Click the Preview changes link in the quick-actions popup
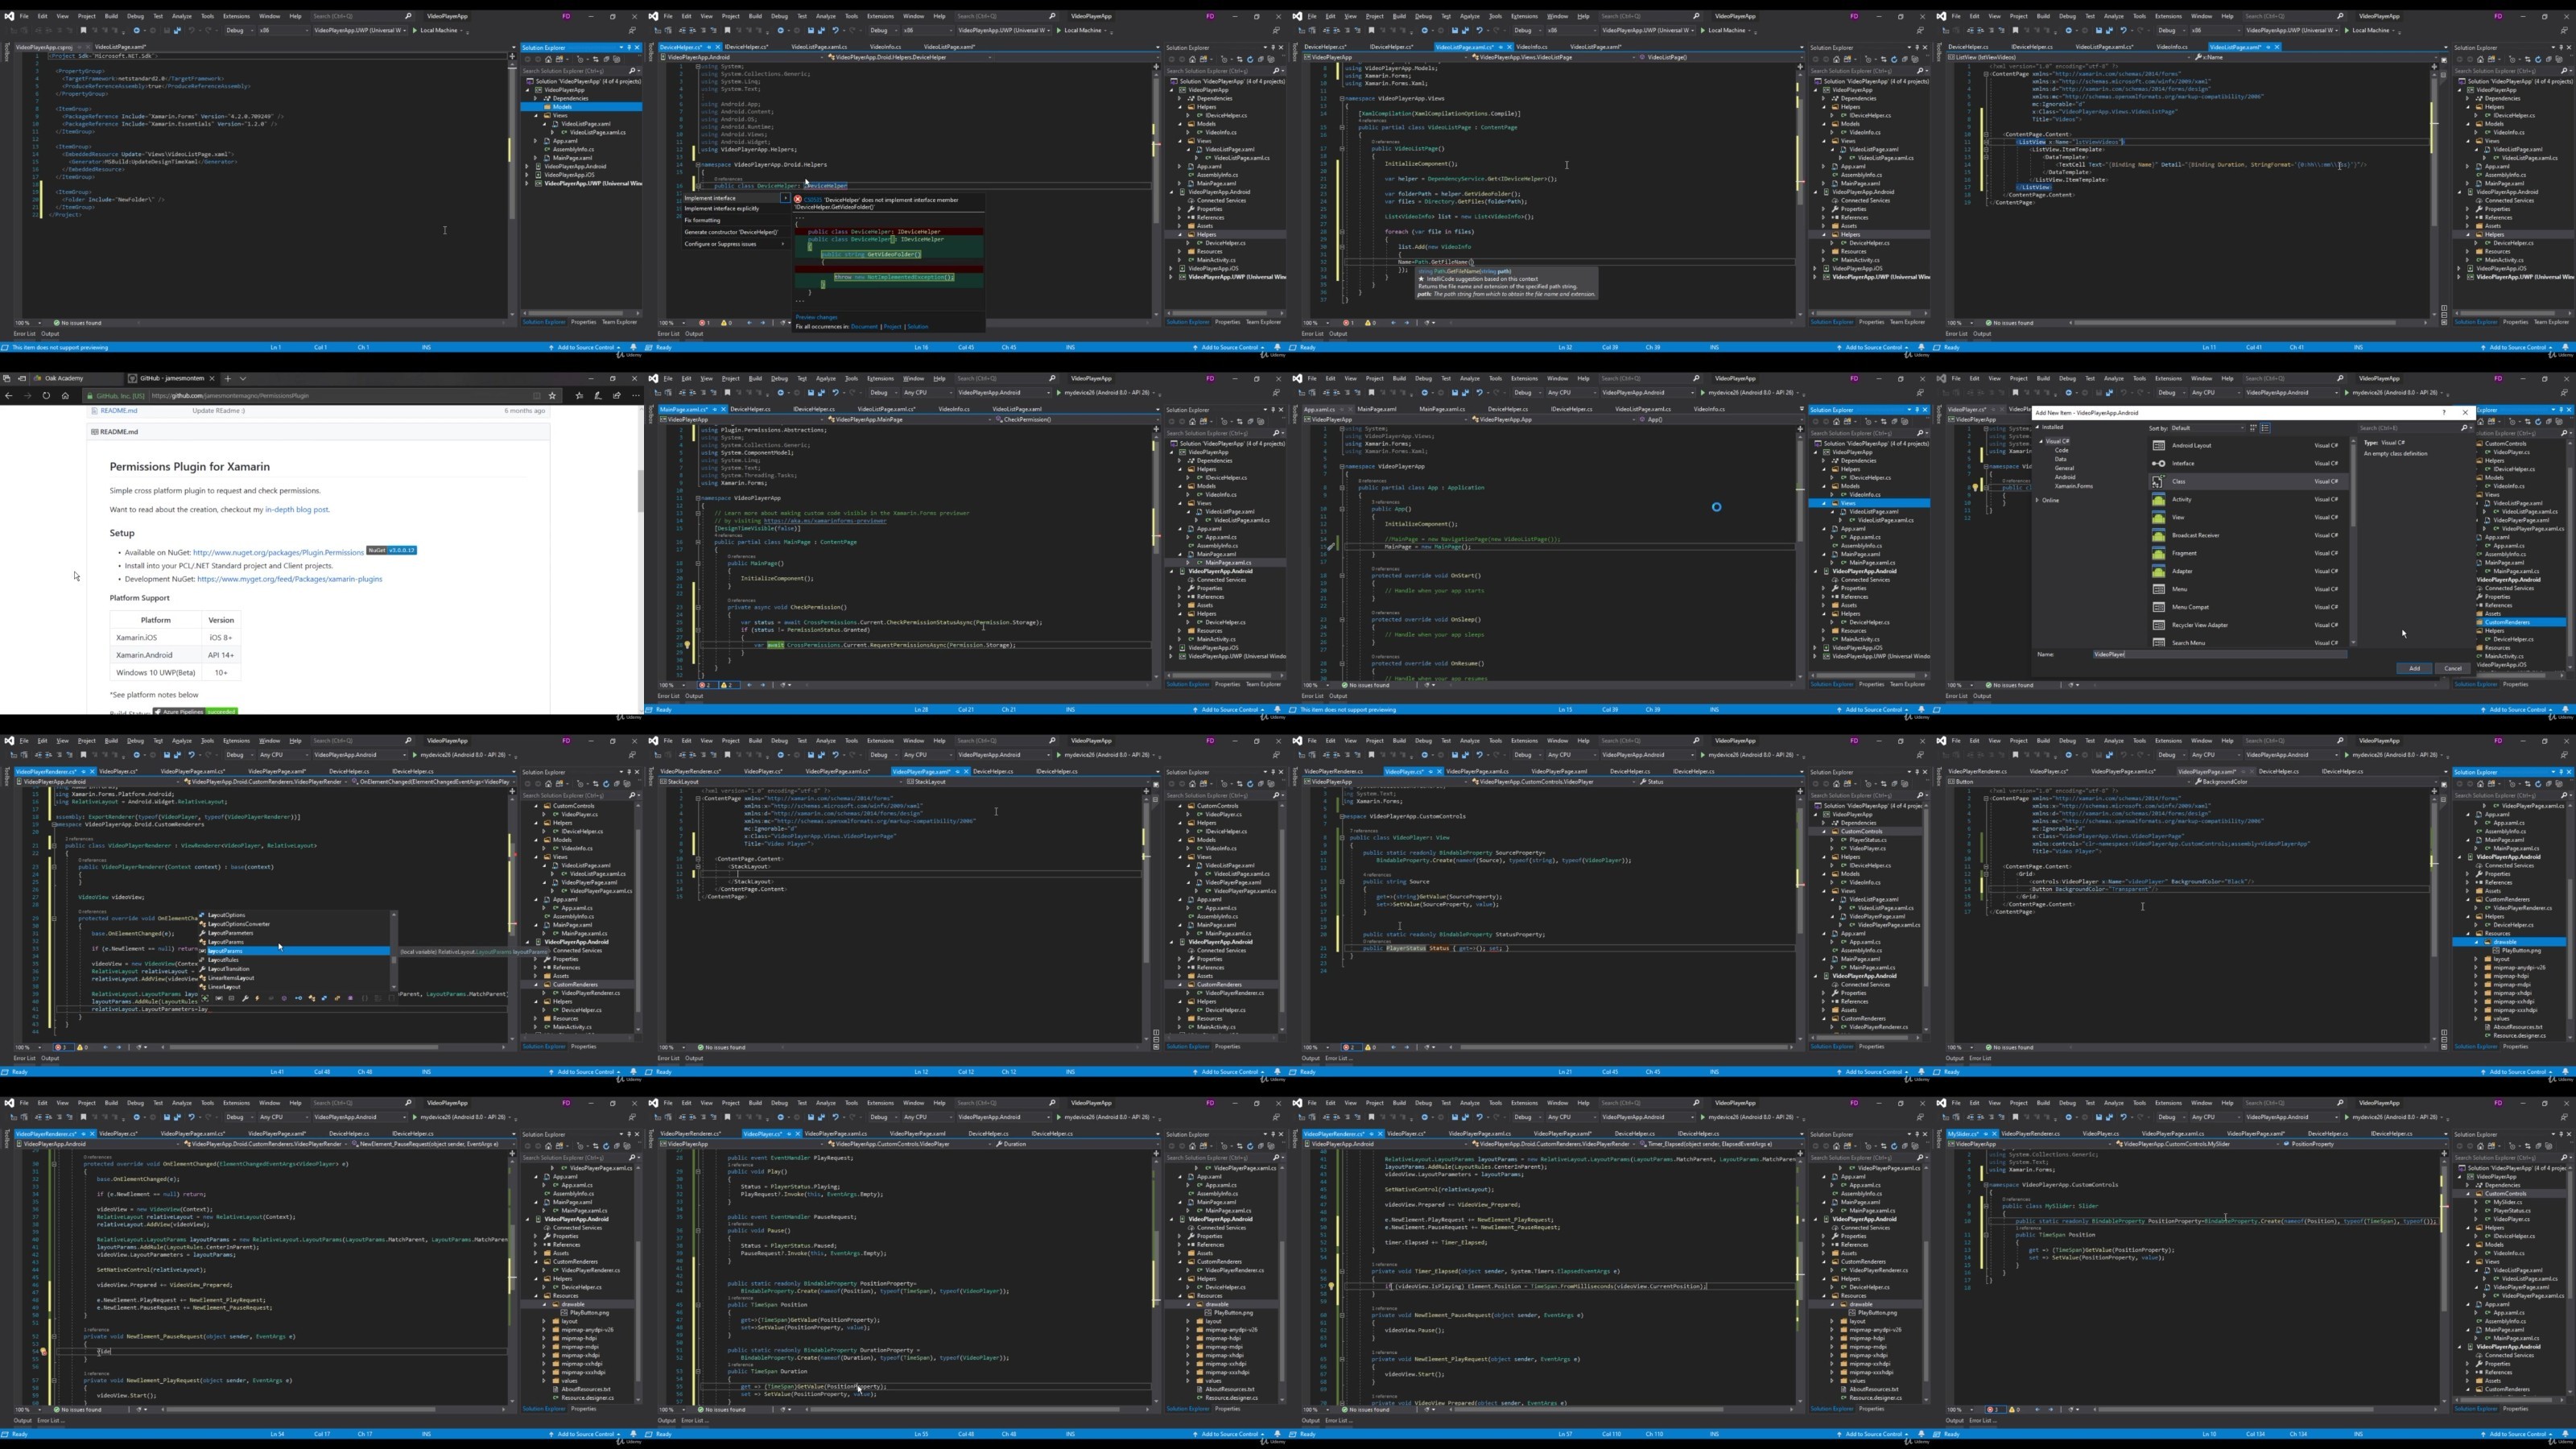This screenshot has height=1449, width=2576. (816, 317)
